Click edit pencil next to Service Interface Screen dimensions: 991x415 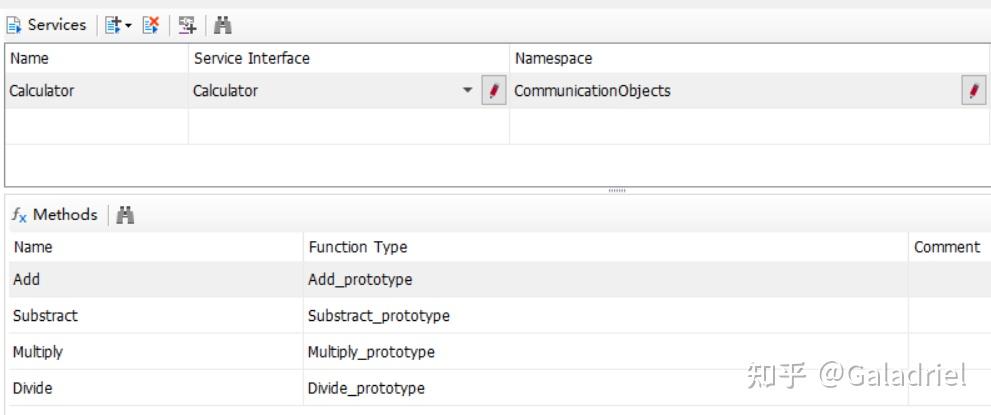pos(494,91)
